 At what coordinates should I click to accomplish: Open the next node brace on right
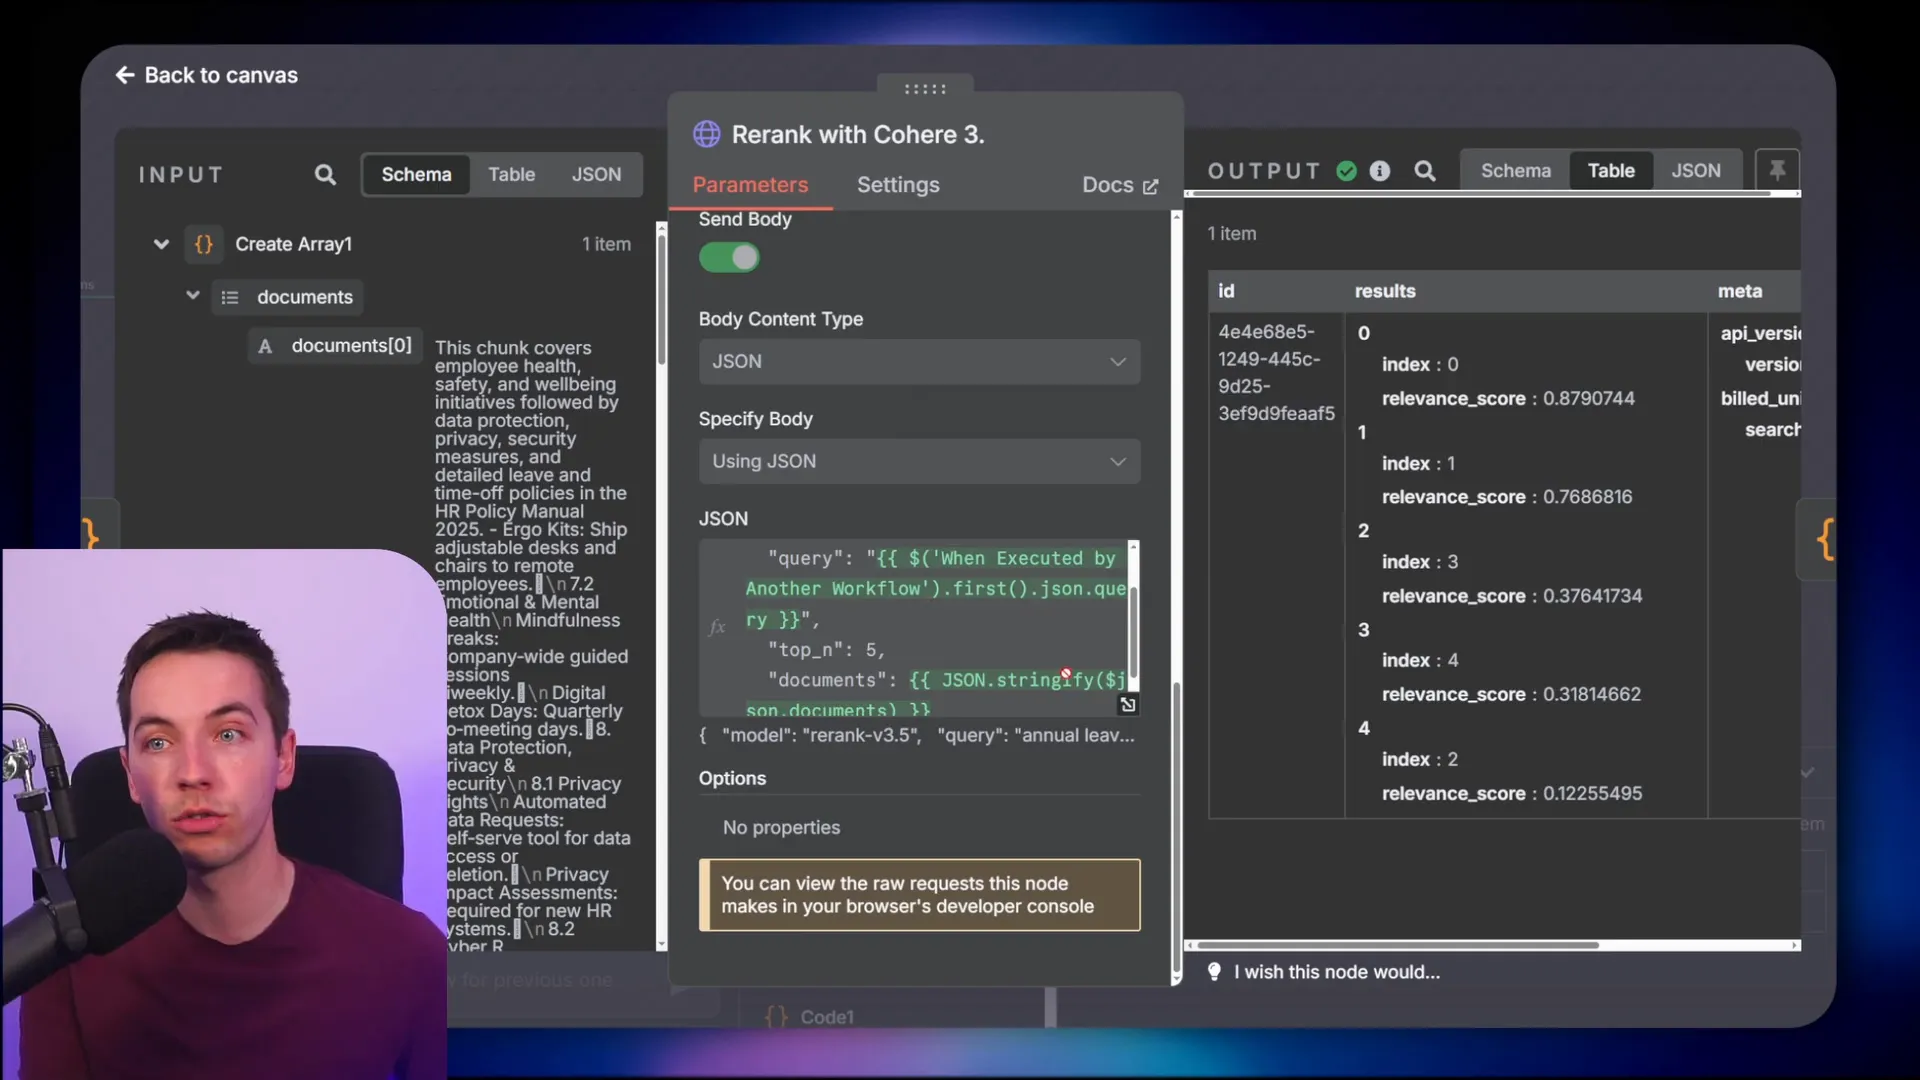[1824, 539]
